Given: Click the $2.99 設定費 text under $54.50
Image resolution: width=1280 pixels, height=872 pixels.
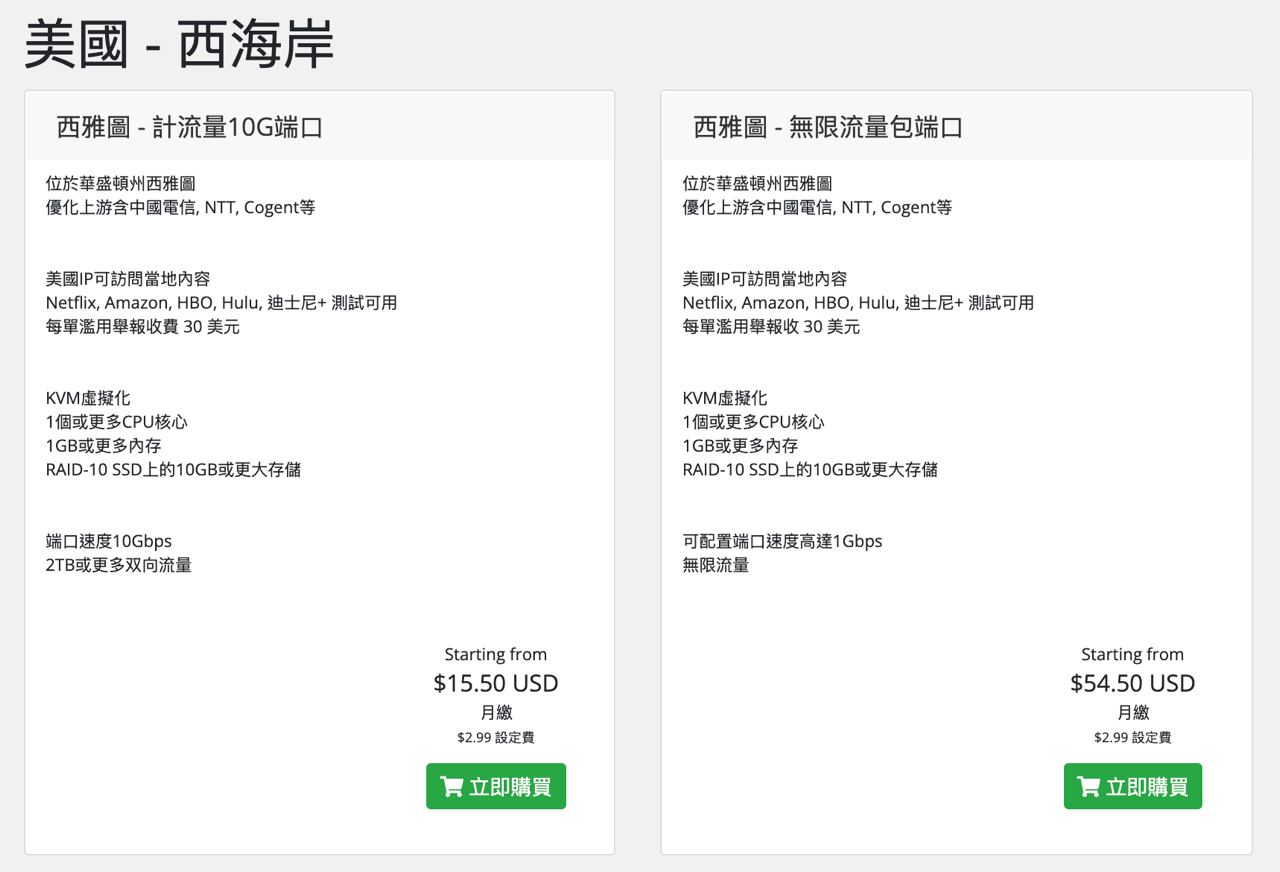Looking at the screenshot, I should [x=1132, y=738].
